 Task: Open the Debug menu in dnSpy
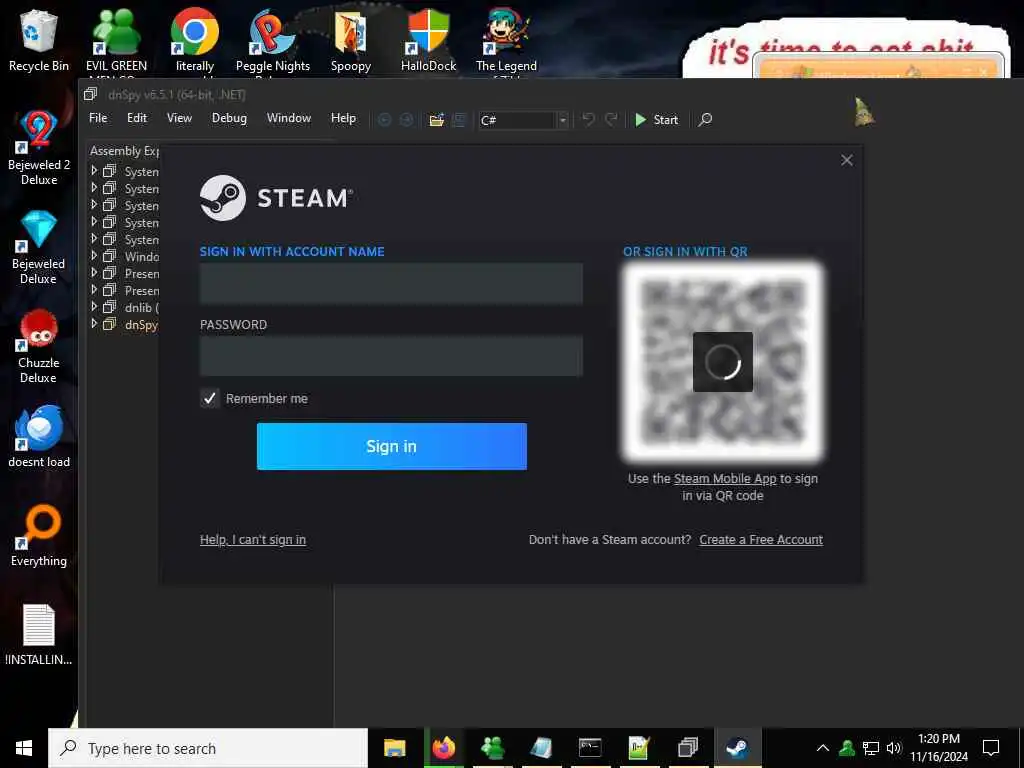(x=229, y=118)
